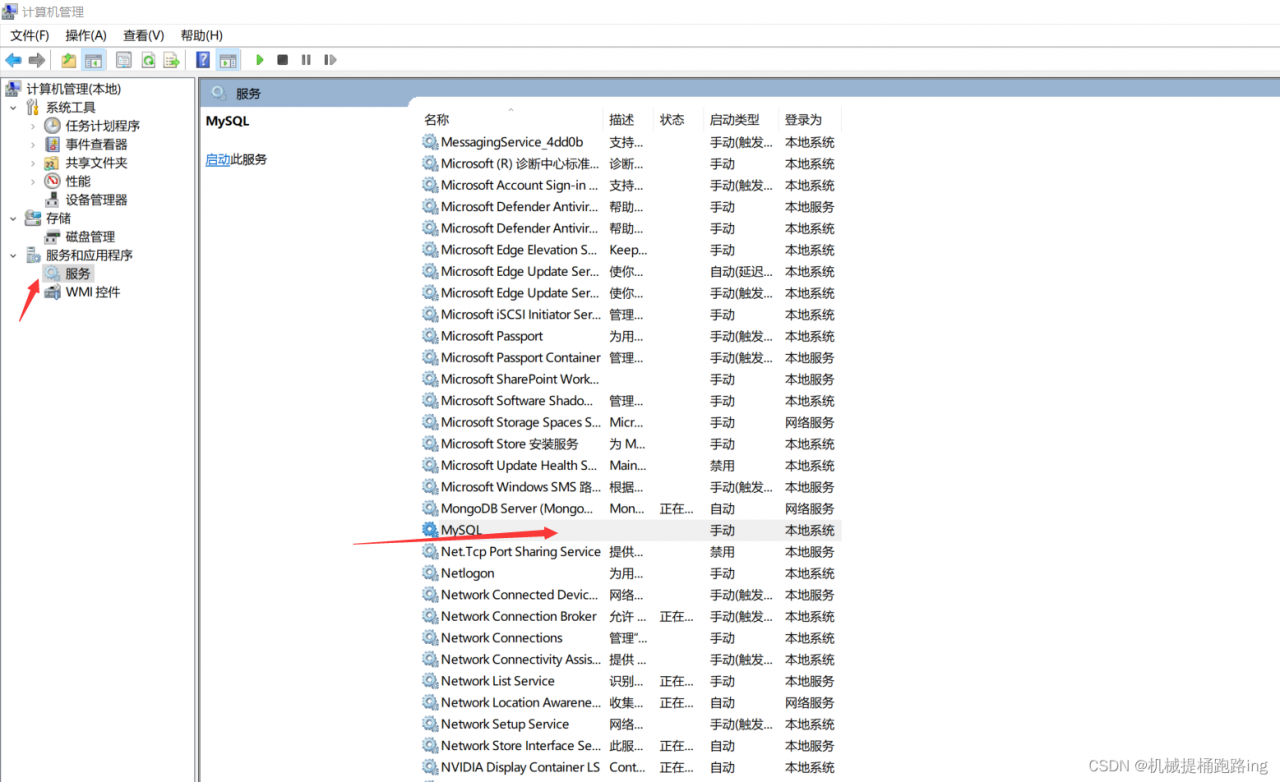Sort services by the 名称 column header
Screen dimensions: 1280x782
coord(510,120)
